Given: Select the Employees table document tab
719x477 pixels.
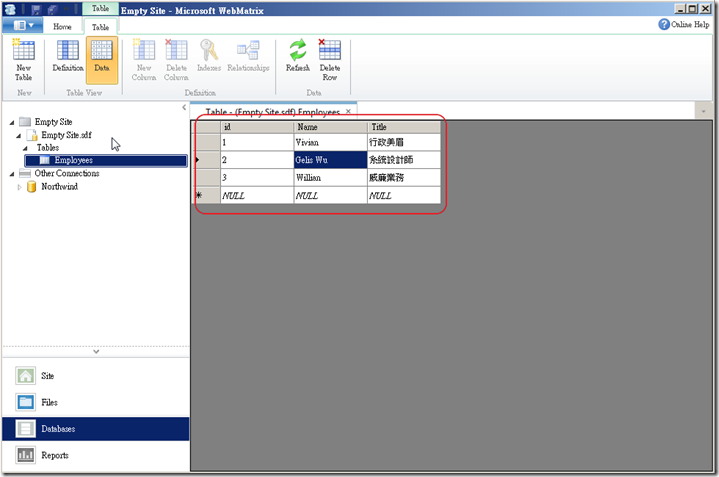Looking at the screenshot, I should [273, 112].
